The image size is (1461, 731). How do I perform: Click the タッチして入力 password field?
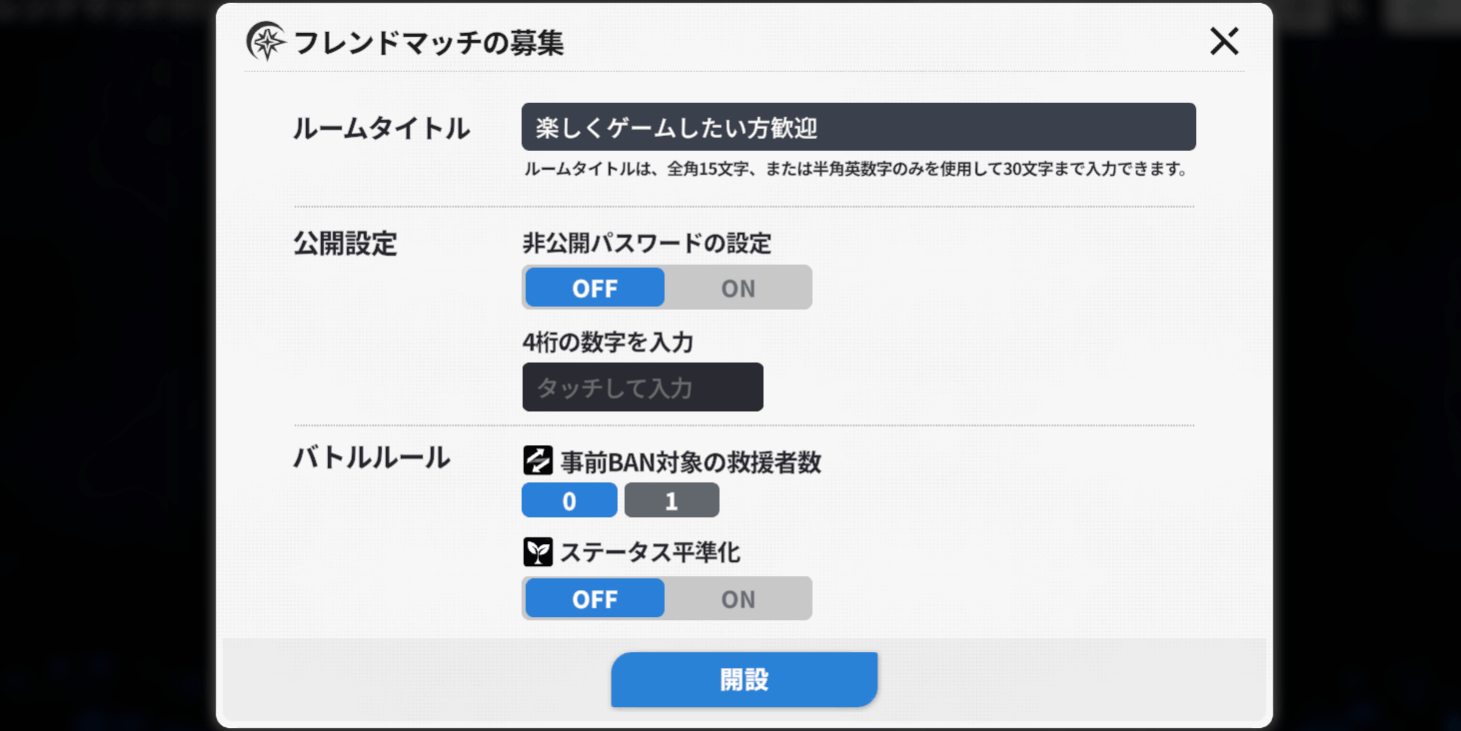click(x=642, y=387)
